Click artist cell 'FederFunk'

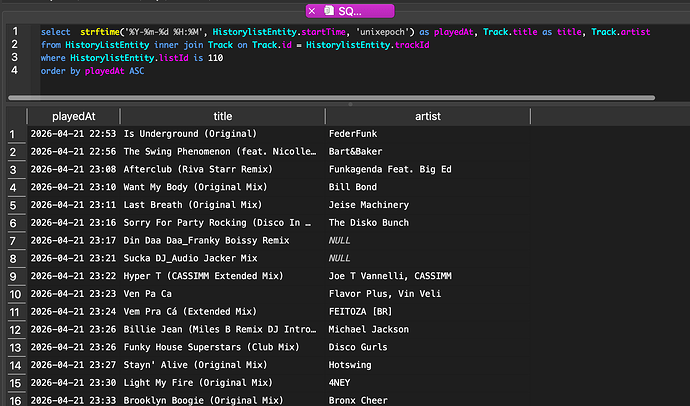pyautogui.click(x=428, y=134)
